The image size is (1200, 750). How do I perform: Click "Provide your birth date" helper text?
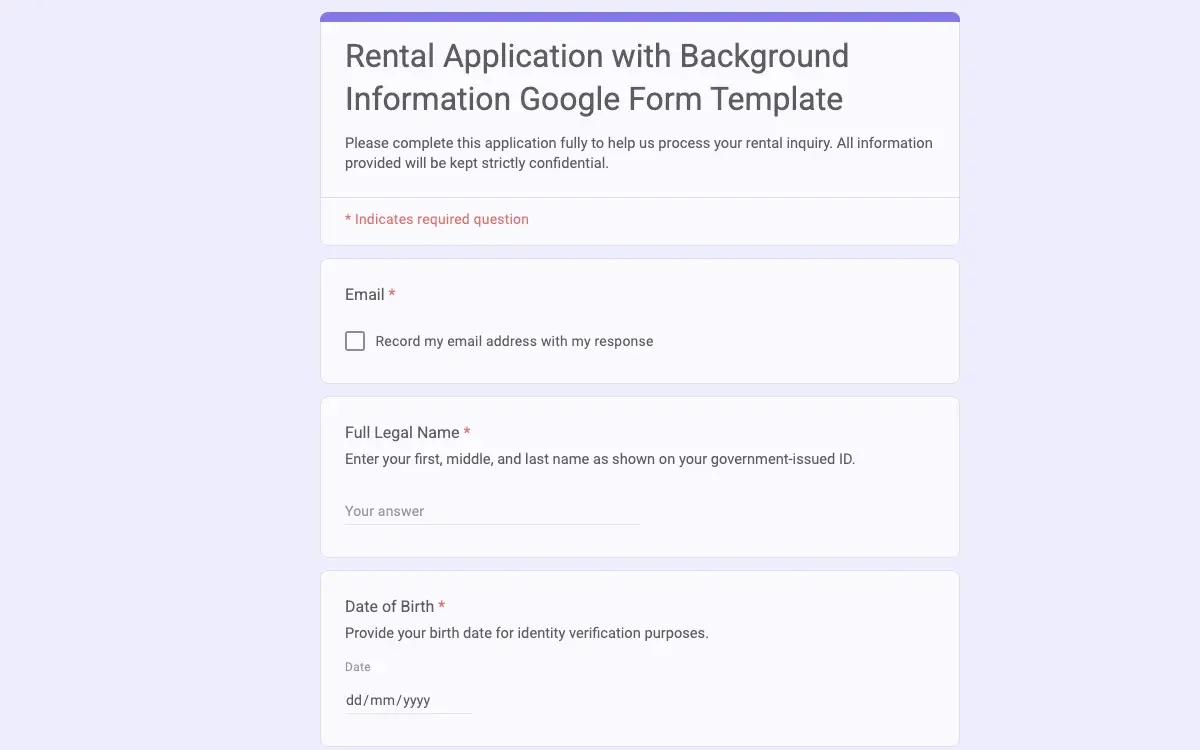[527, 633]
